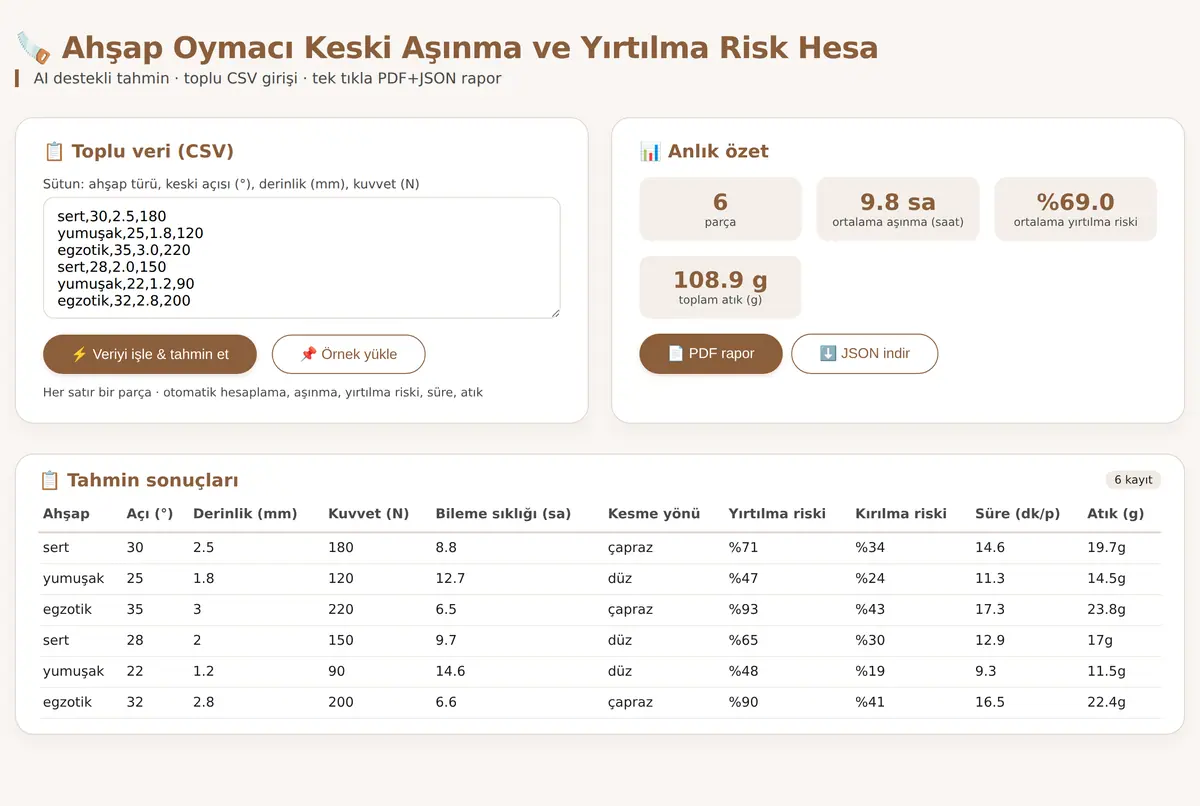
Task: Click the 14.6 bileme sıklığı cell
Action: [x=450, y=671]
